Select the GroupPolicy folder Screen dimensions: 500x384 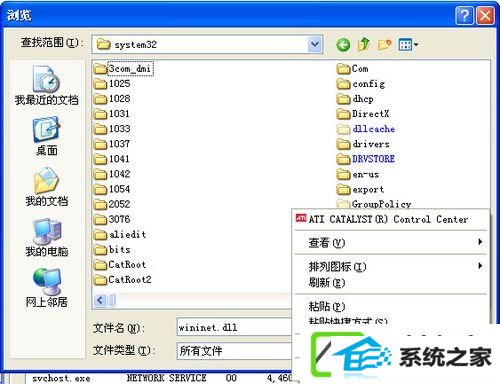pyautogui.click(x=374, y=203)
